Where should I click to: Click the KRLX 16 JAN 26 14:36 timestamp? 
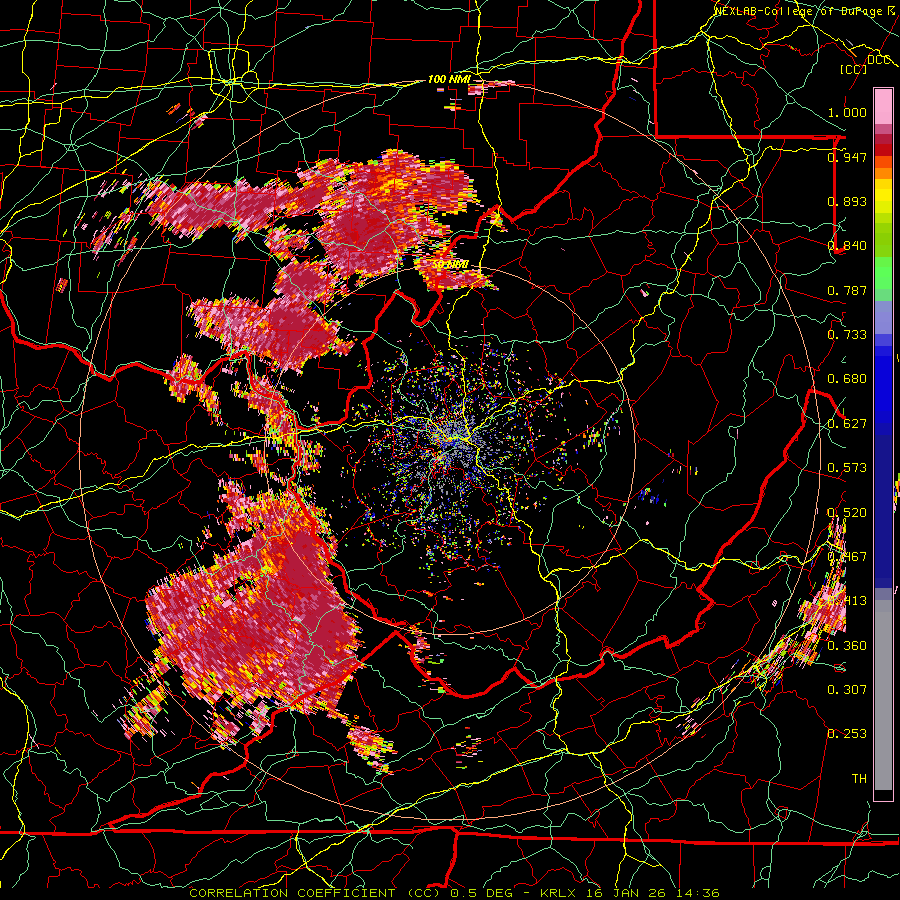pyautogui.click(x=630, y=893)
